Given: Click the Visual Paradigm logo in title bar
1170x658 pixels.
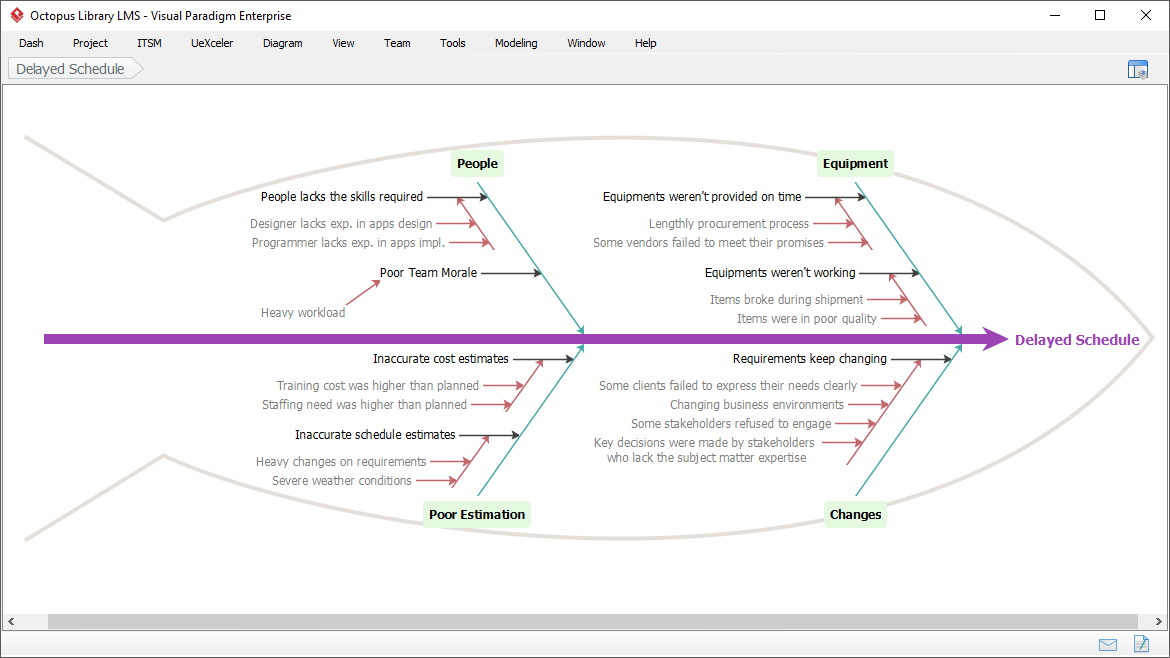Looking at the screenshot, I should click(x=14, y=15).
